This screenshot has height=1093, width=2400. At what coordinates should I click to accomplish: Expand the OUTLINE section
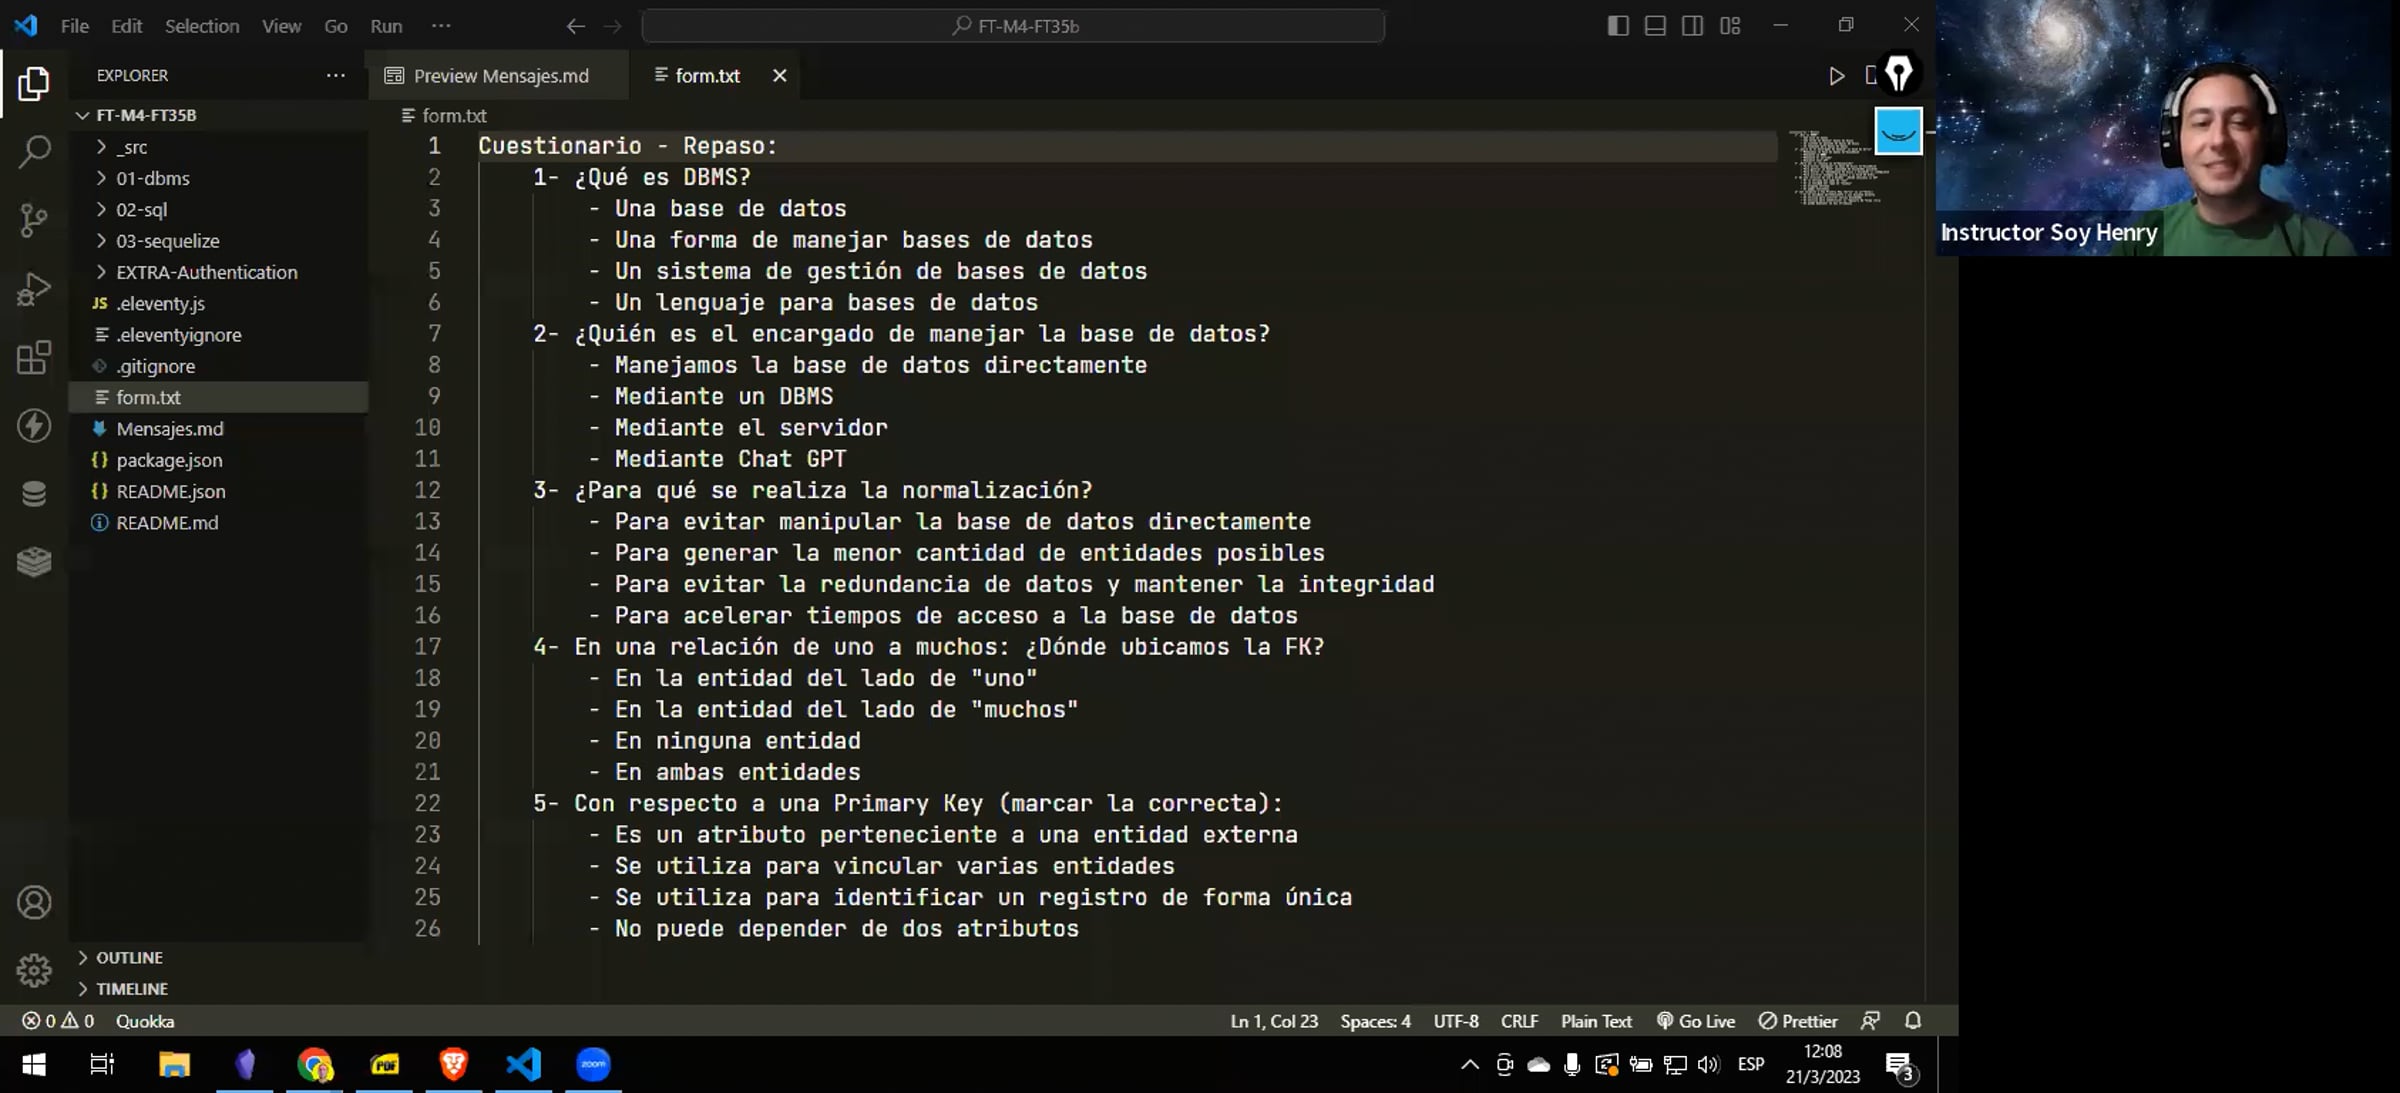point(129,957)
